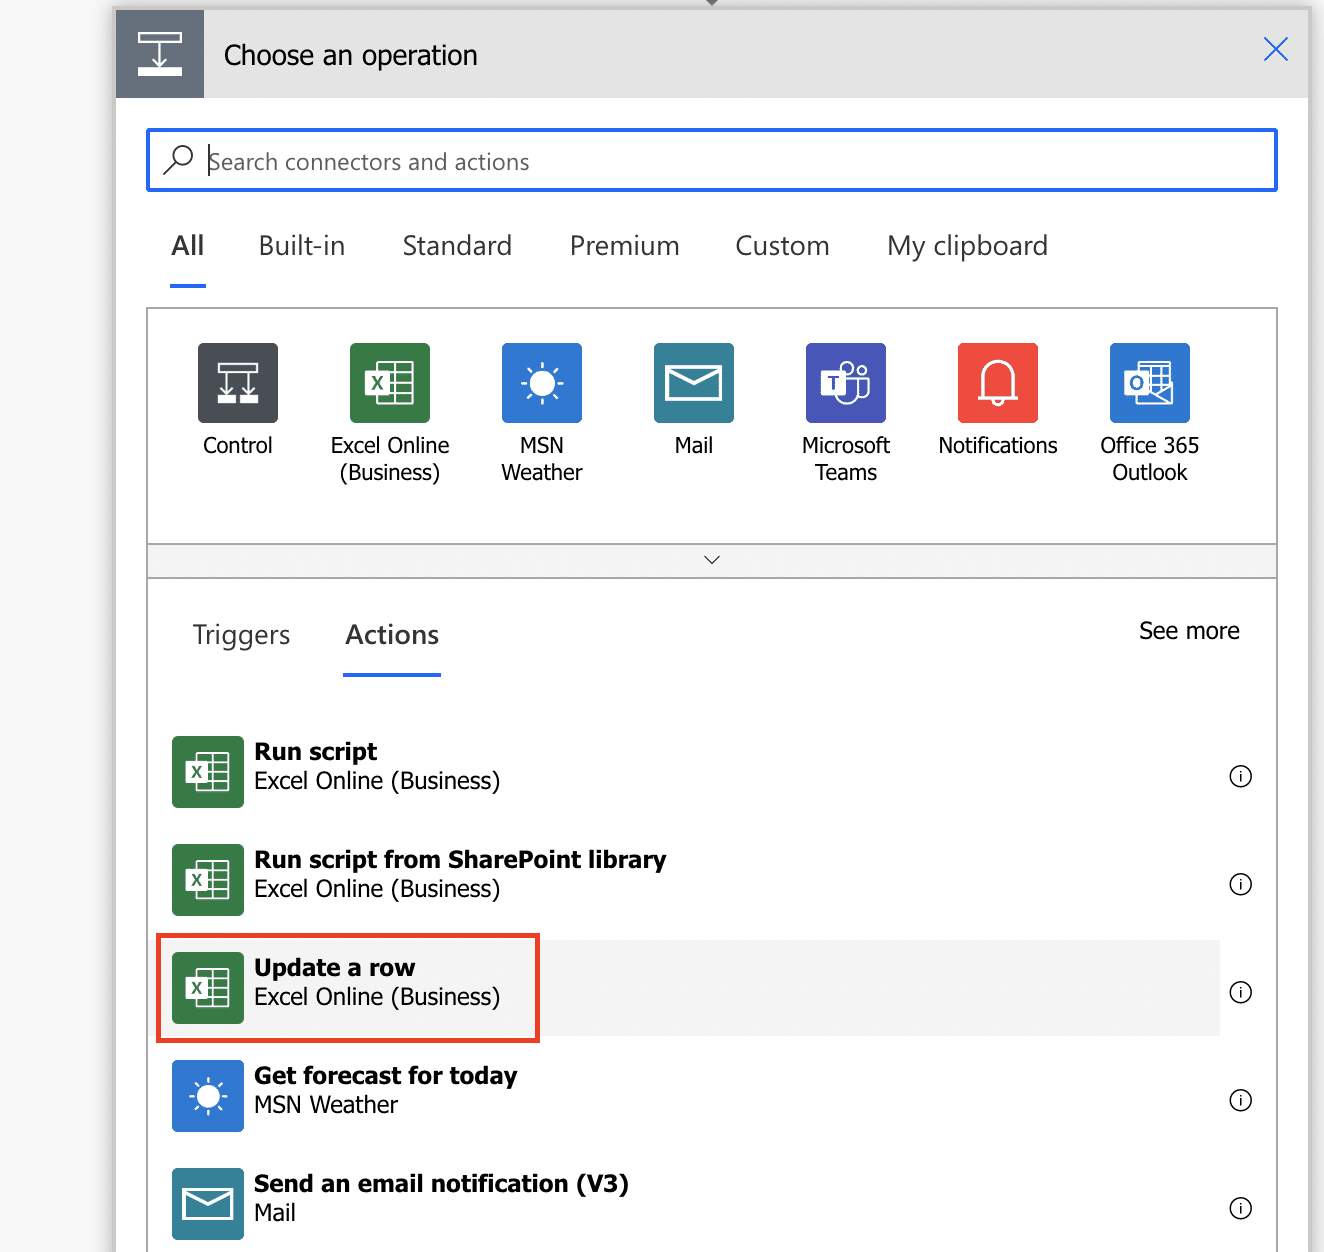Switch to the Premium tab
Screen dimensions: 1324x1252
pos(624,246)
